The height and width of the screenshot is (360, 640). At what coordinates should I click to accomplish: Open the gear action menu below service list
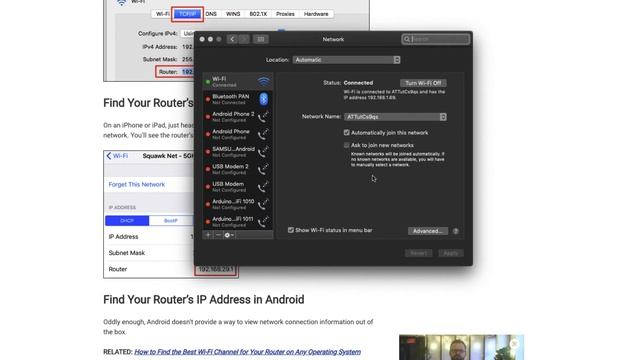click(229, 235)
